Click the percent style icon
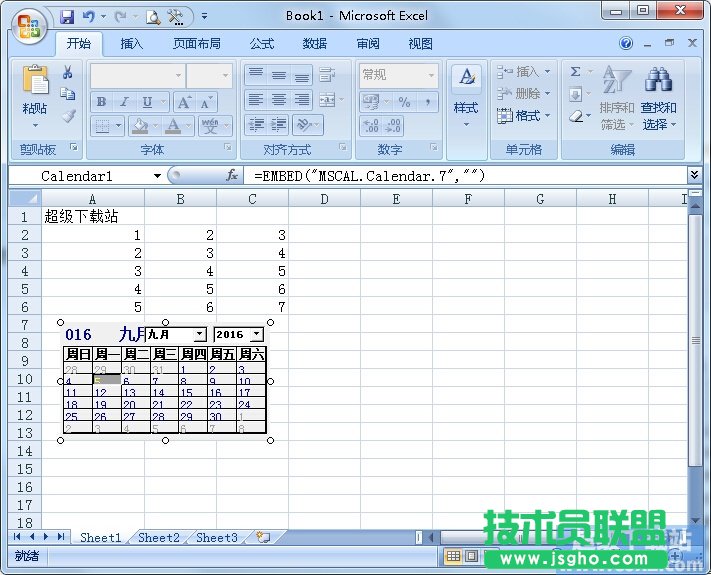Screen dimensions: 711x575 (x=404, y=102)
